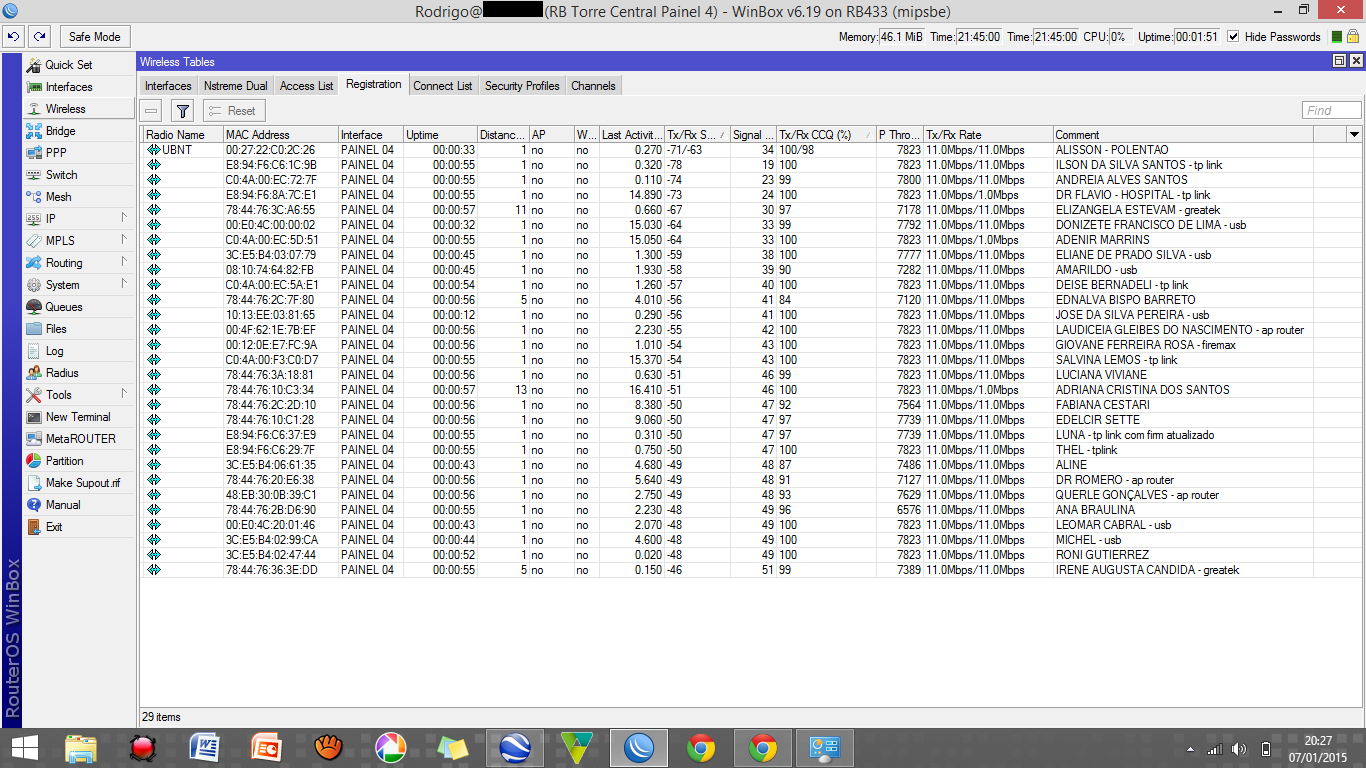Open the Mesh sidebar icon

tap(34, 197)
